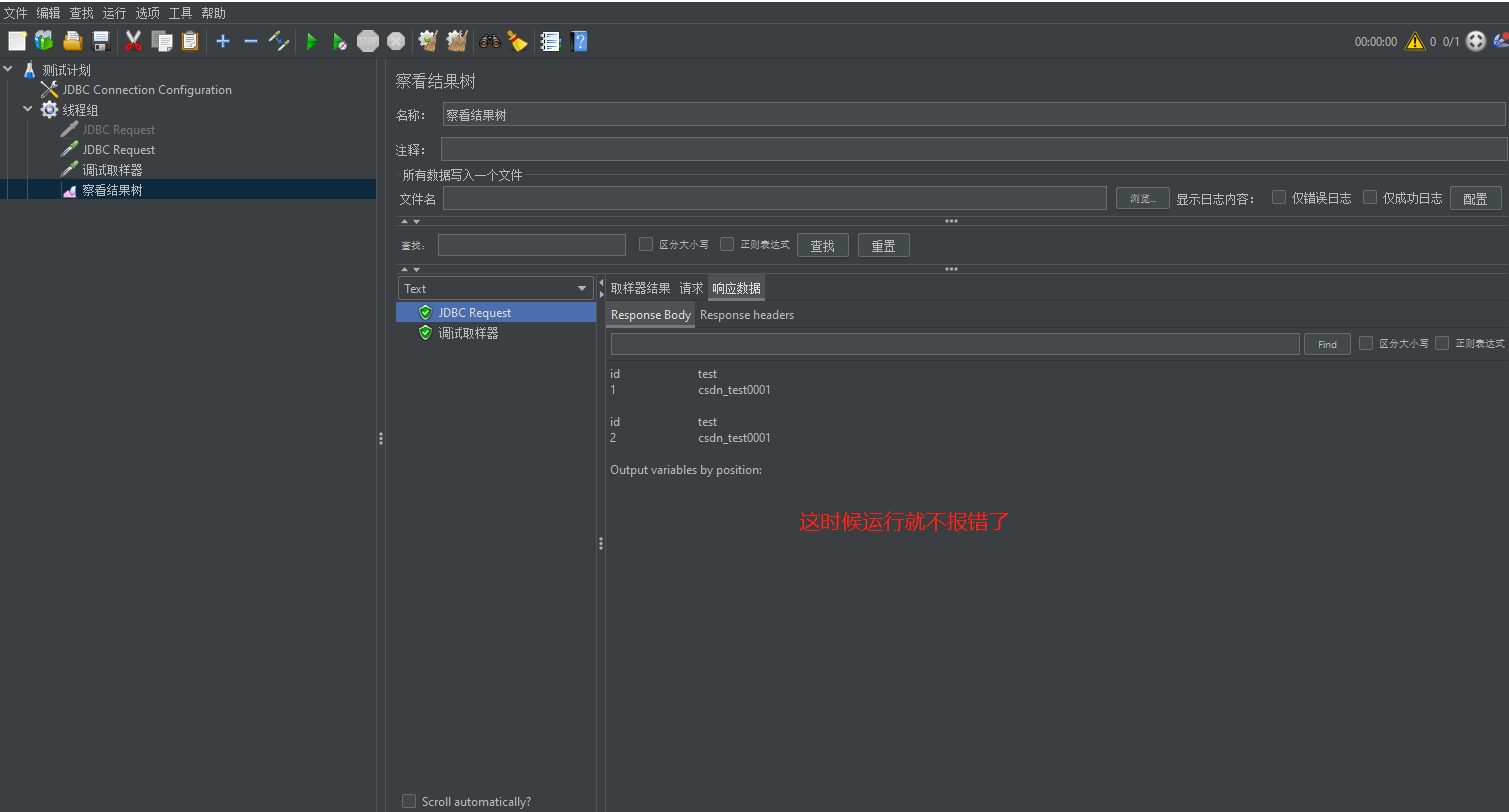
Task: Open the Templates toolbar icon
Action: click(x=44, y=41)
